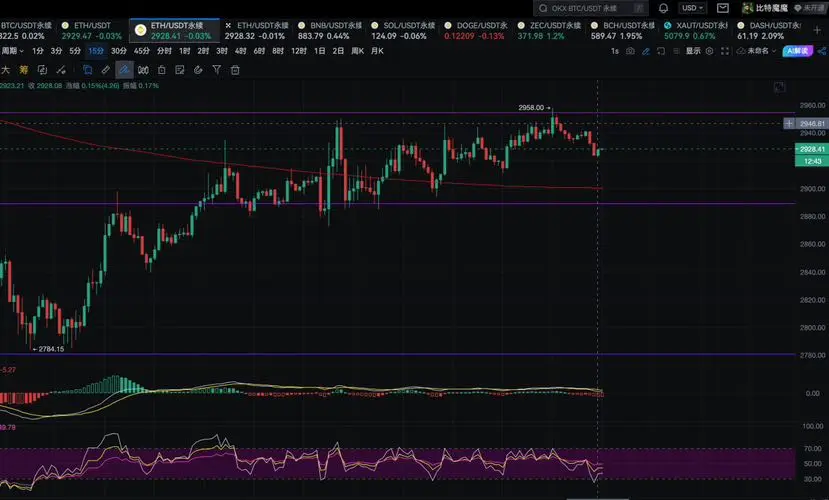Click the plus button at price 2946.81
This screenshot has width=829, height=500.
789,124
